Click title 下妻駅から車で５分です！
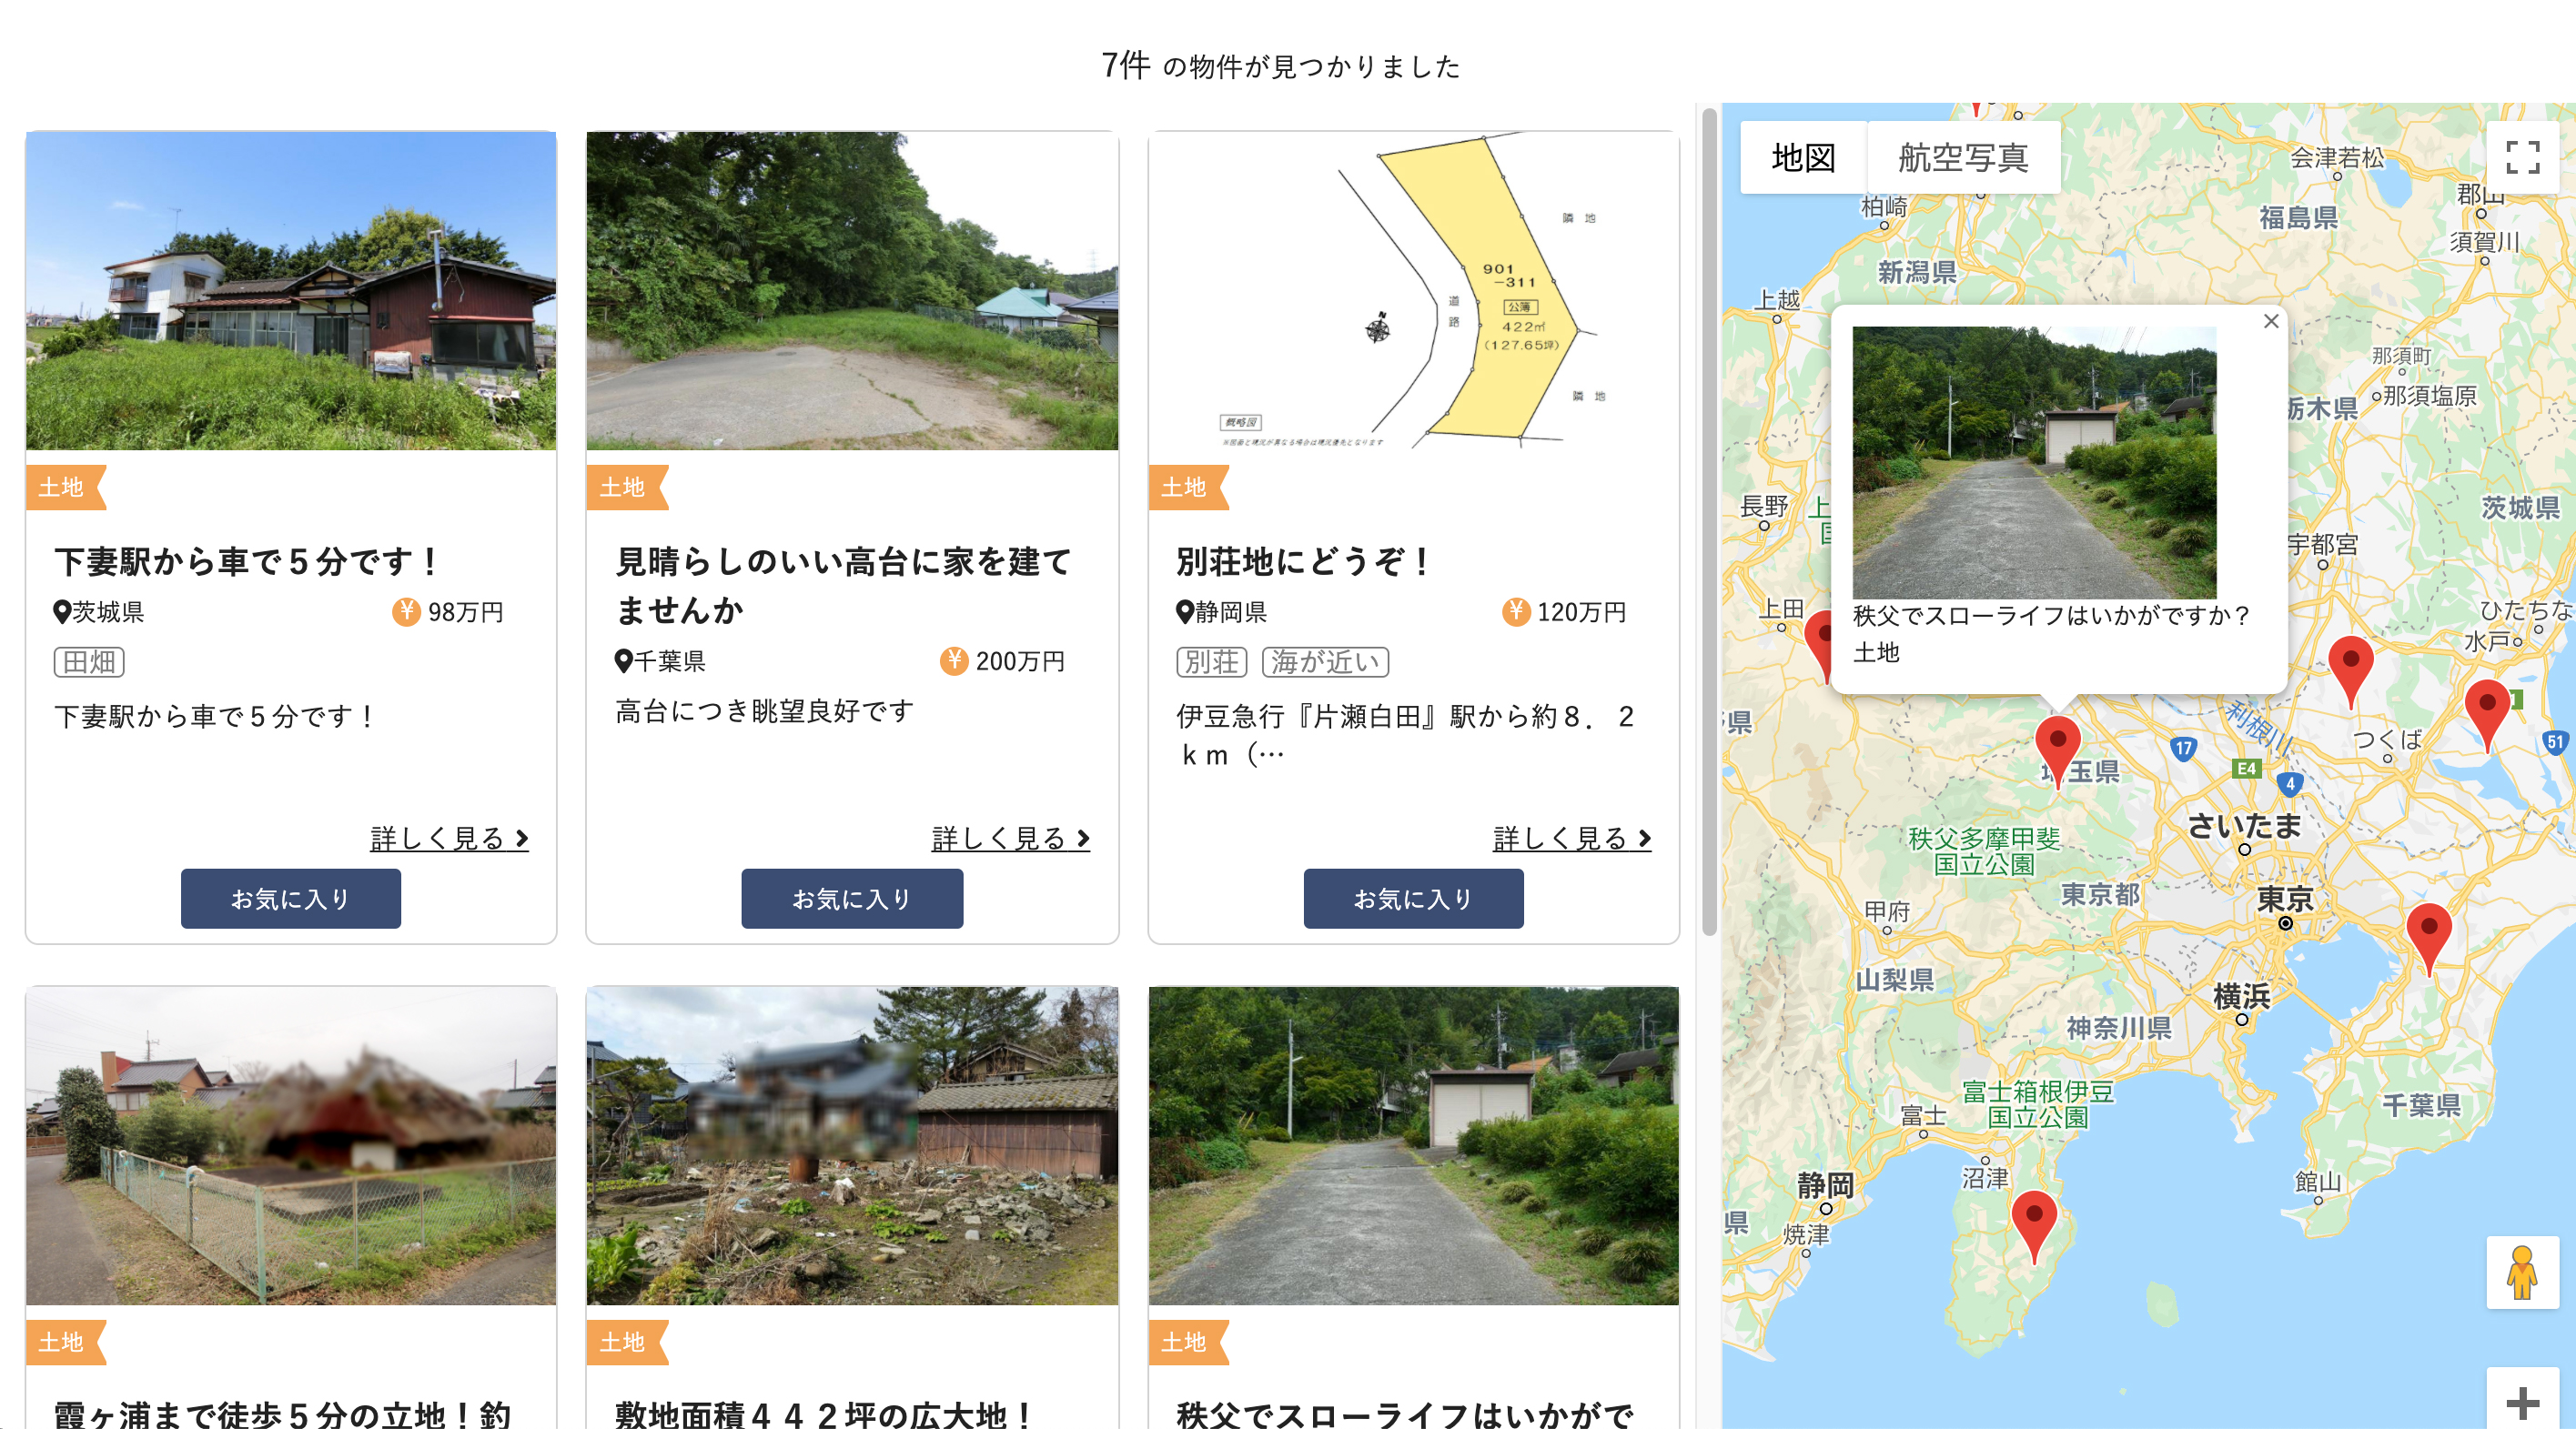 point(247,561)
